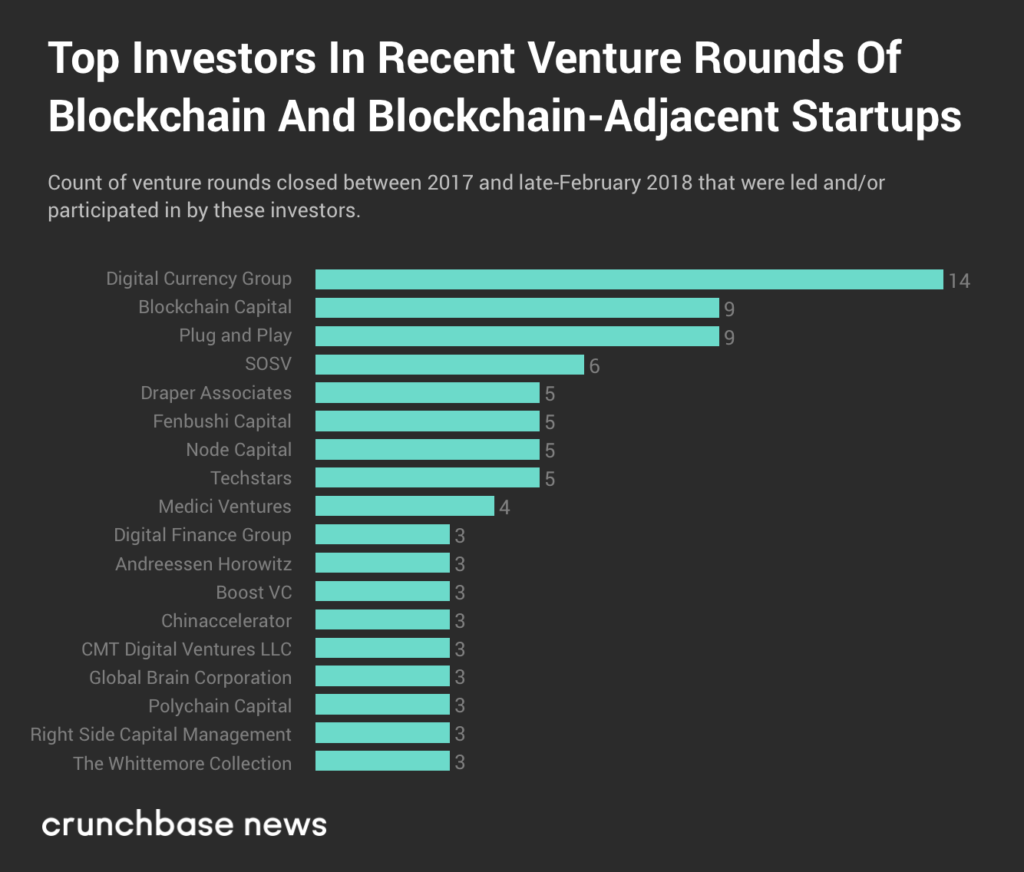Click the Fenbushi Capital label
Image resolution: width=1024 pixels, height=872 pixels.
[x=222, y=421]
